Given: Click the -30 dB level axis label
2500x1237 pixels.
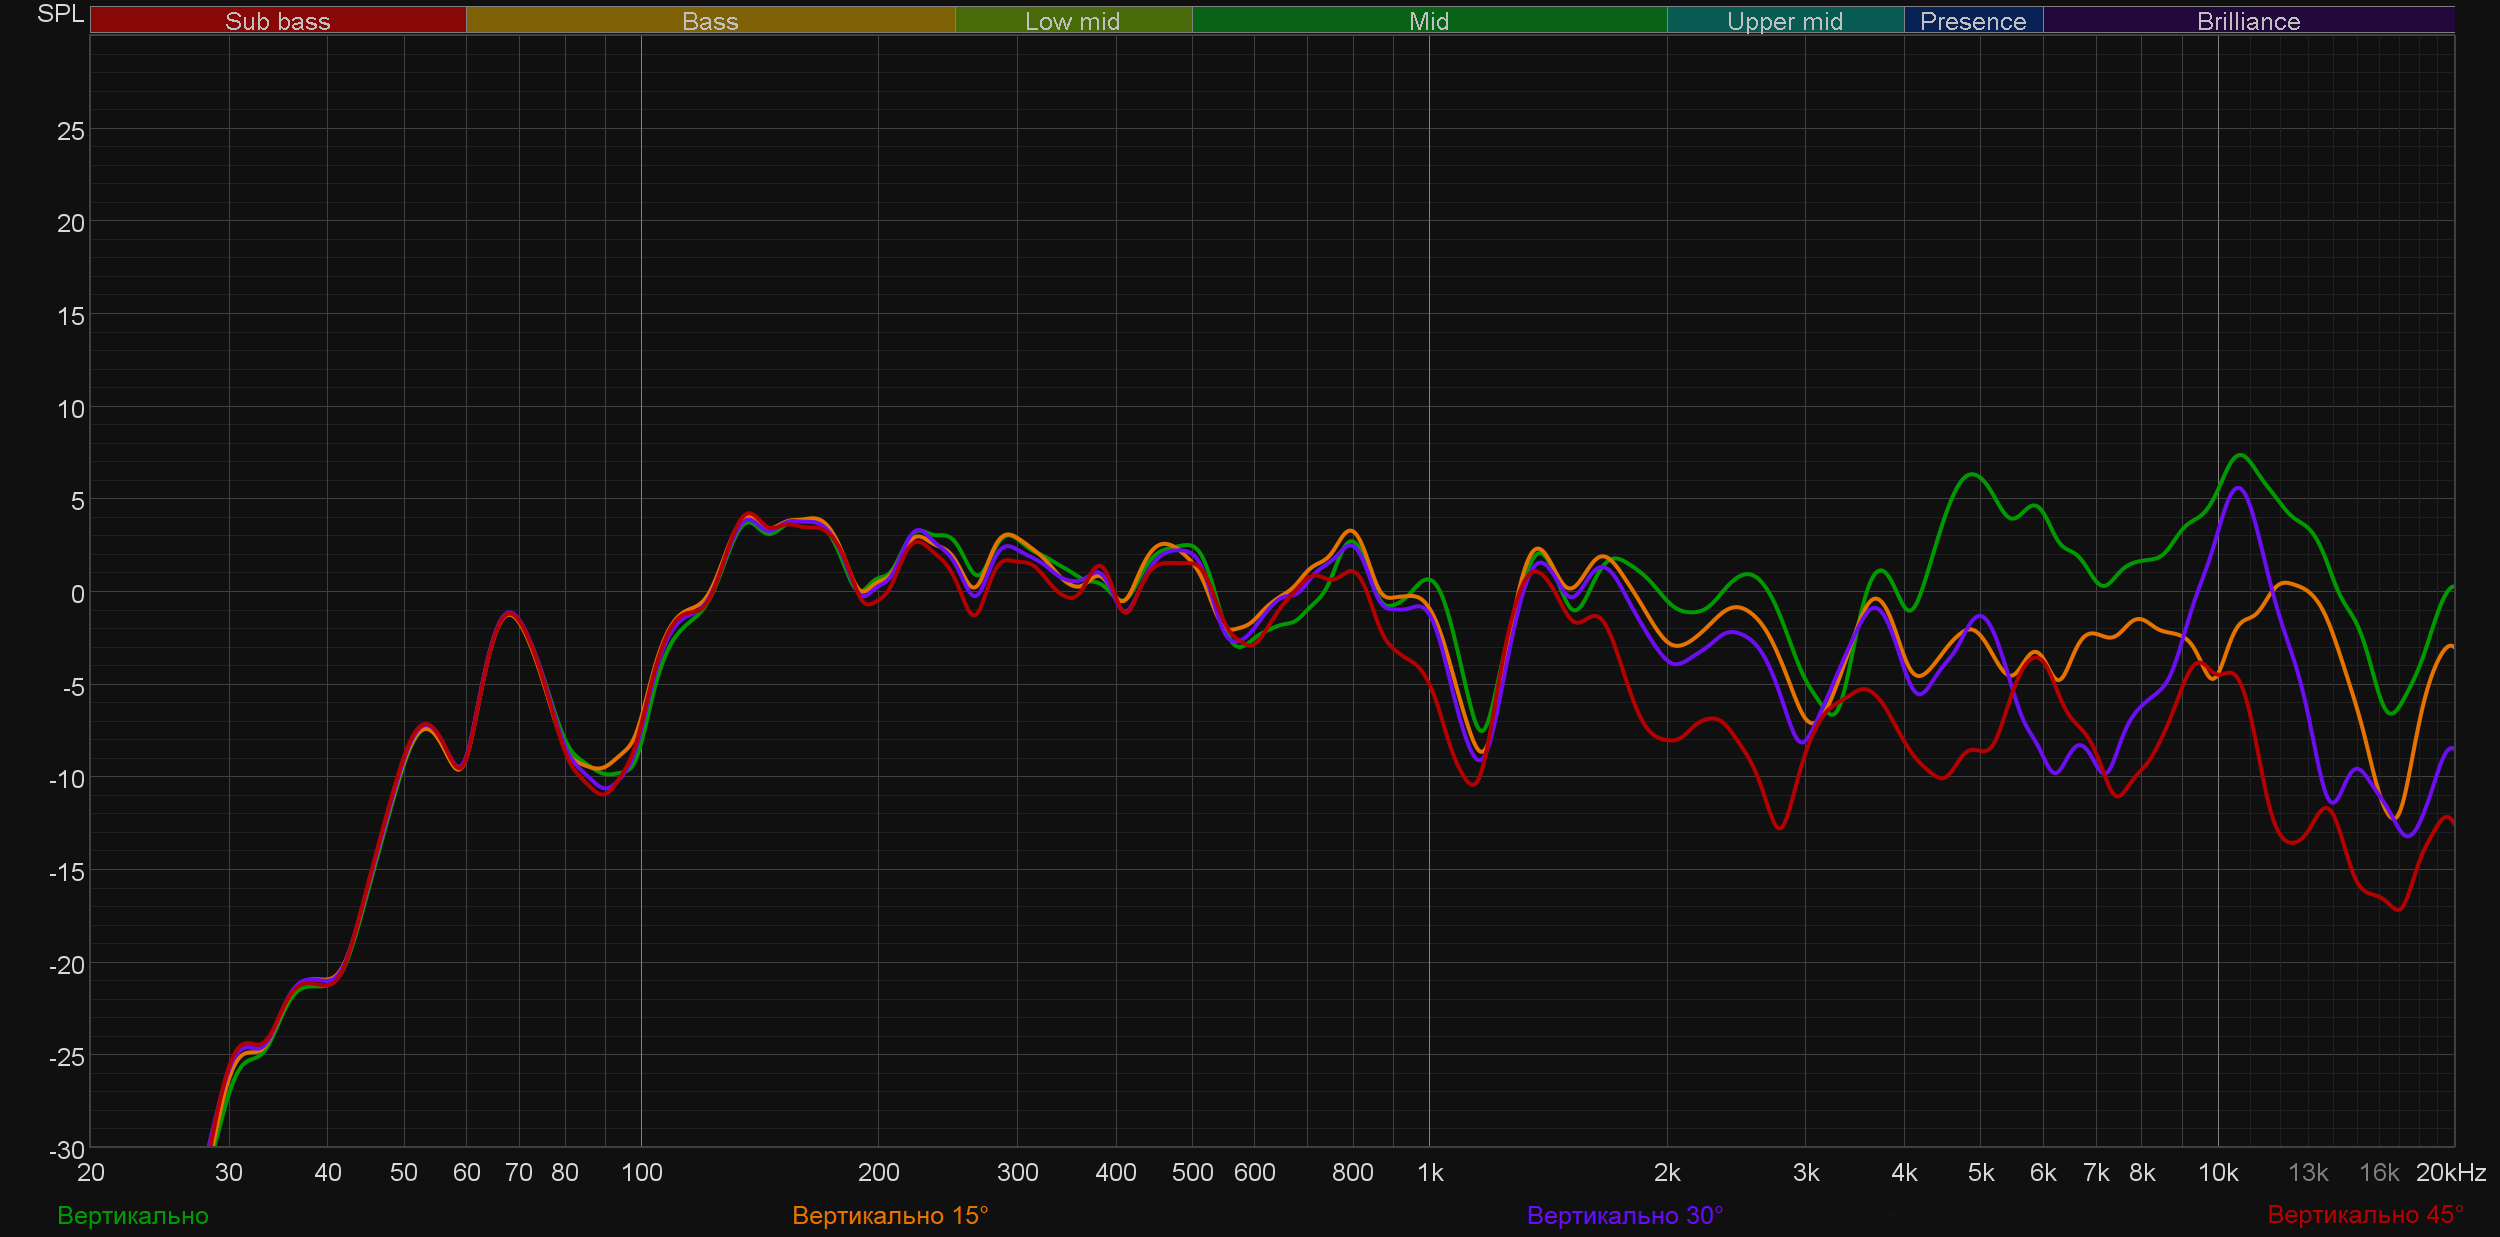Looking at the screenshot, I should tap(67, 1150).
